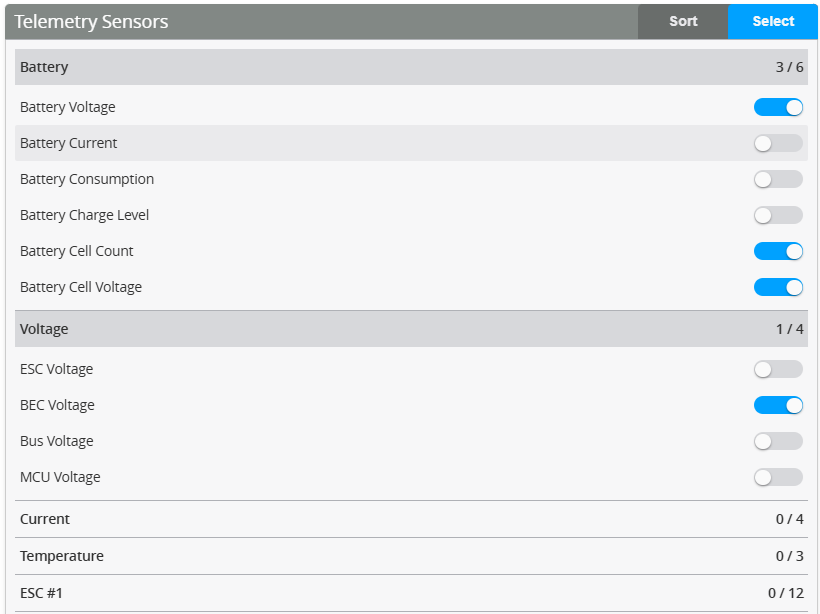Expand the Current section
This screenshot has width=820, height=614.
(x=400, y=518)
